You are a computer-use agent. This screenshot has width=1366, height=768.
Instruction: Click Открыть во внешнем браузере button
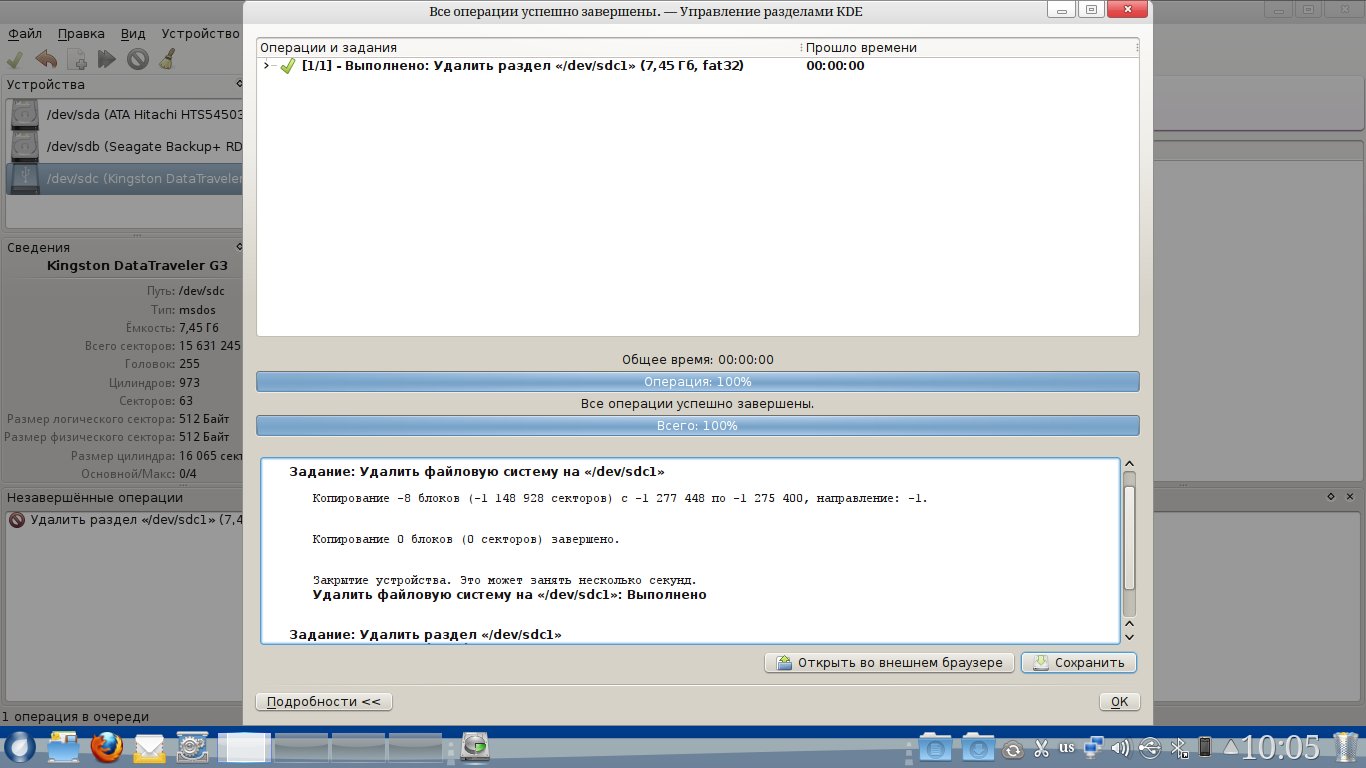tap(890, 663)
